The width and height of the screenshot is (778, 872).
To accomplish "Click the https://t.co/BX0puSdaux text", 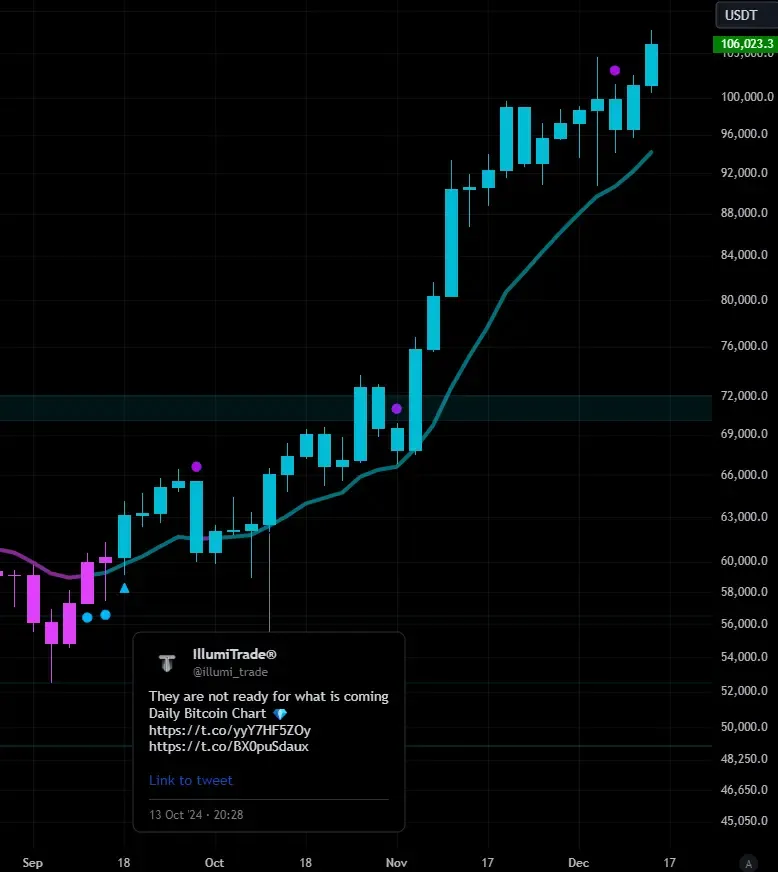I will click(229, 746).
